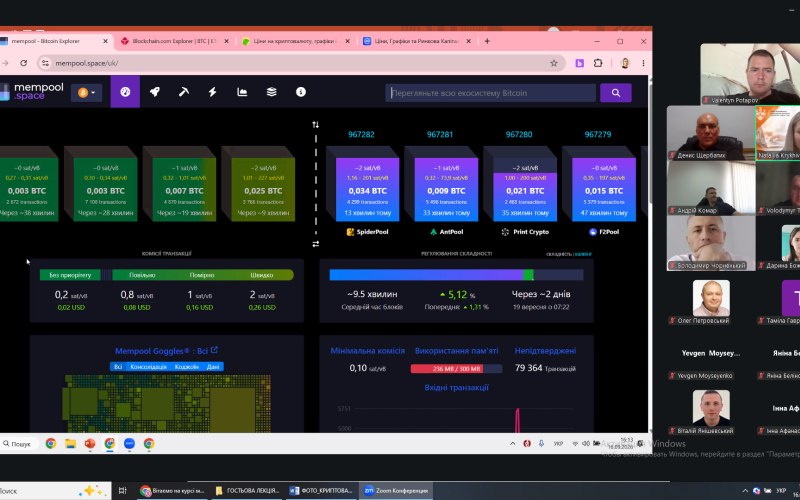
Task: Open the Print Crypto pool link
Action: point(525,232)
